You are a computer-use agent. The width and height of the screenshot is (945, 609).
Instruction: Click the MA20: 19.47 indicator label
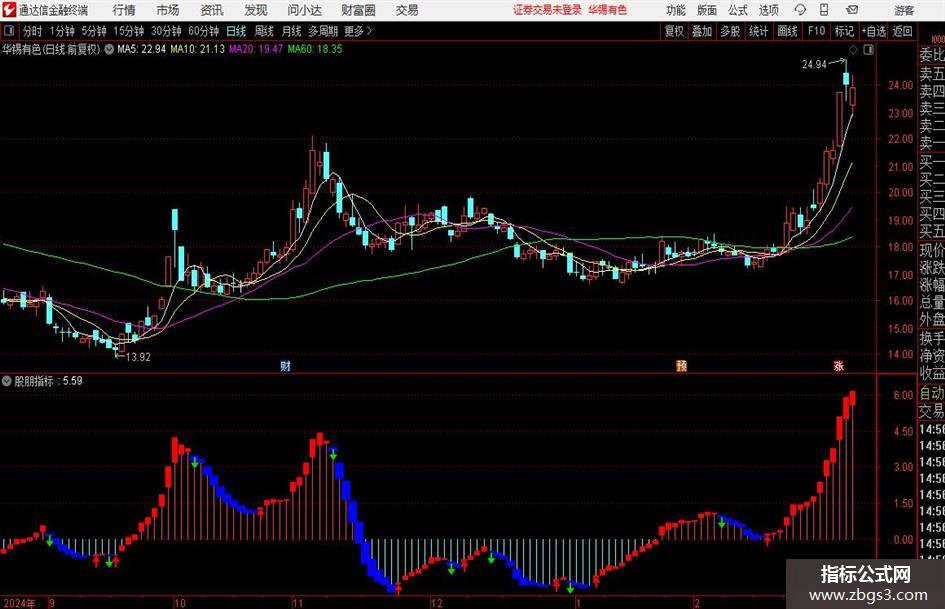pyautogui.click(x=256, y=49)
